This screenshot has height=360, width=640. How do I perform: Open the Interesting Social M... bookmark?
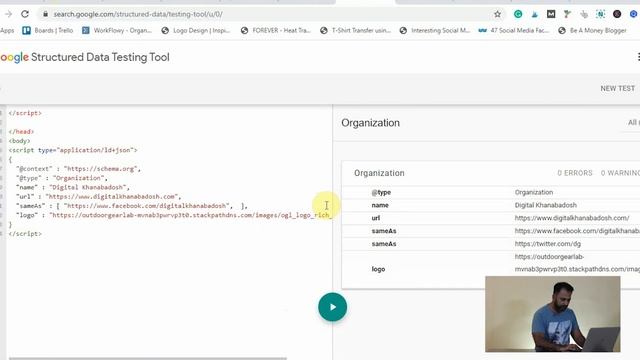(x=435, y=30)
